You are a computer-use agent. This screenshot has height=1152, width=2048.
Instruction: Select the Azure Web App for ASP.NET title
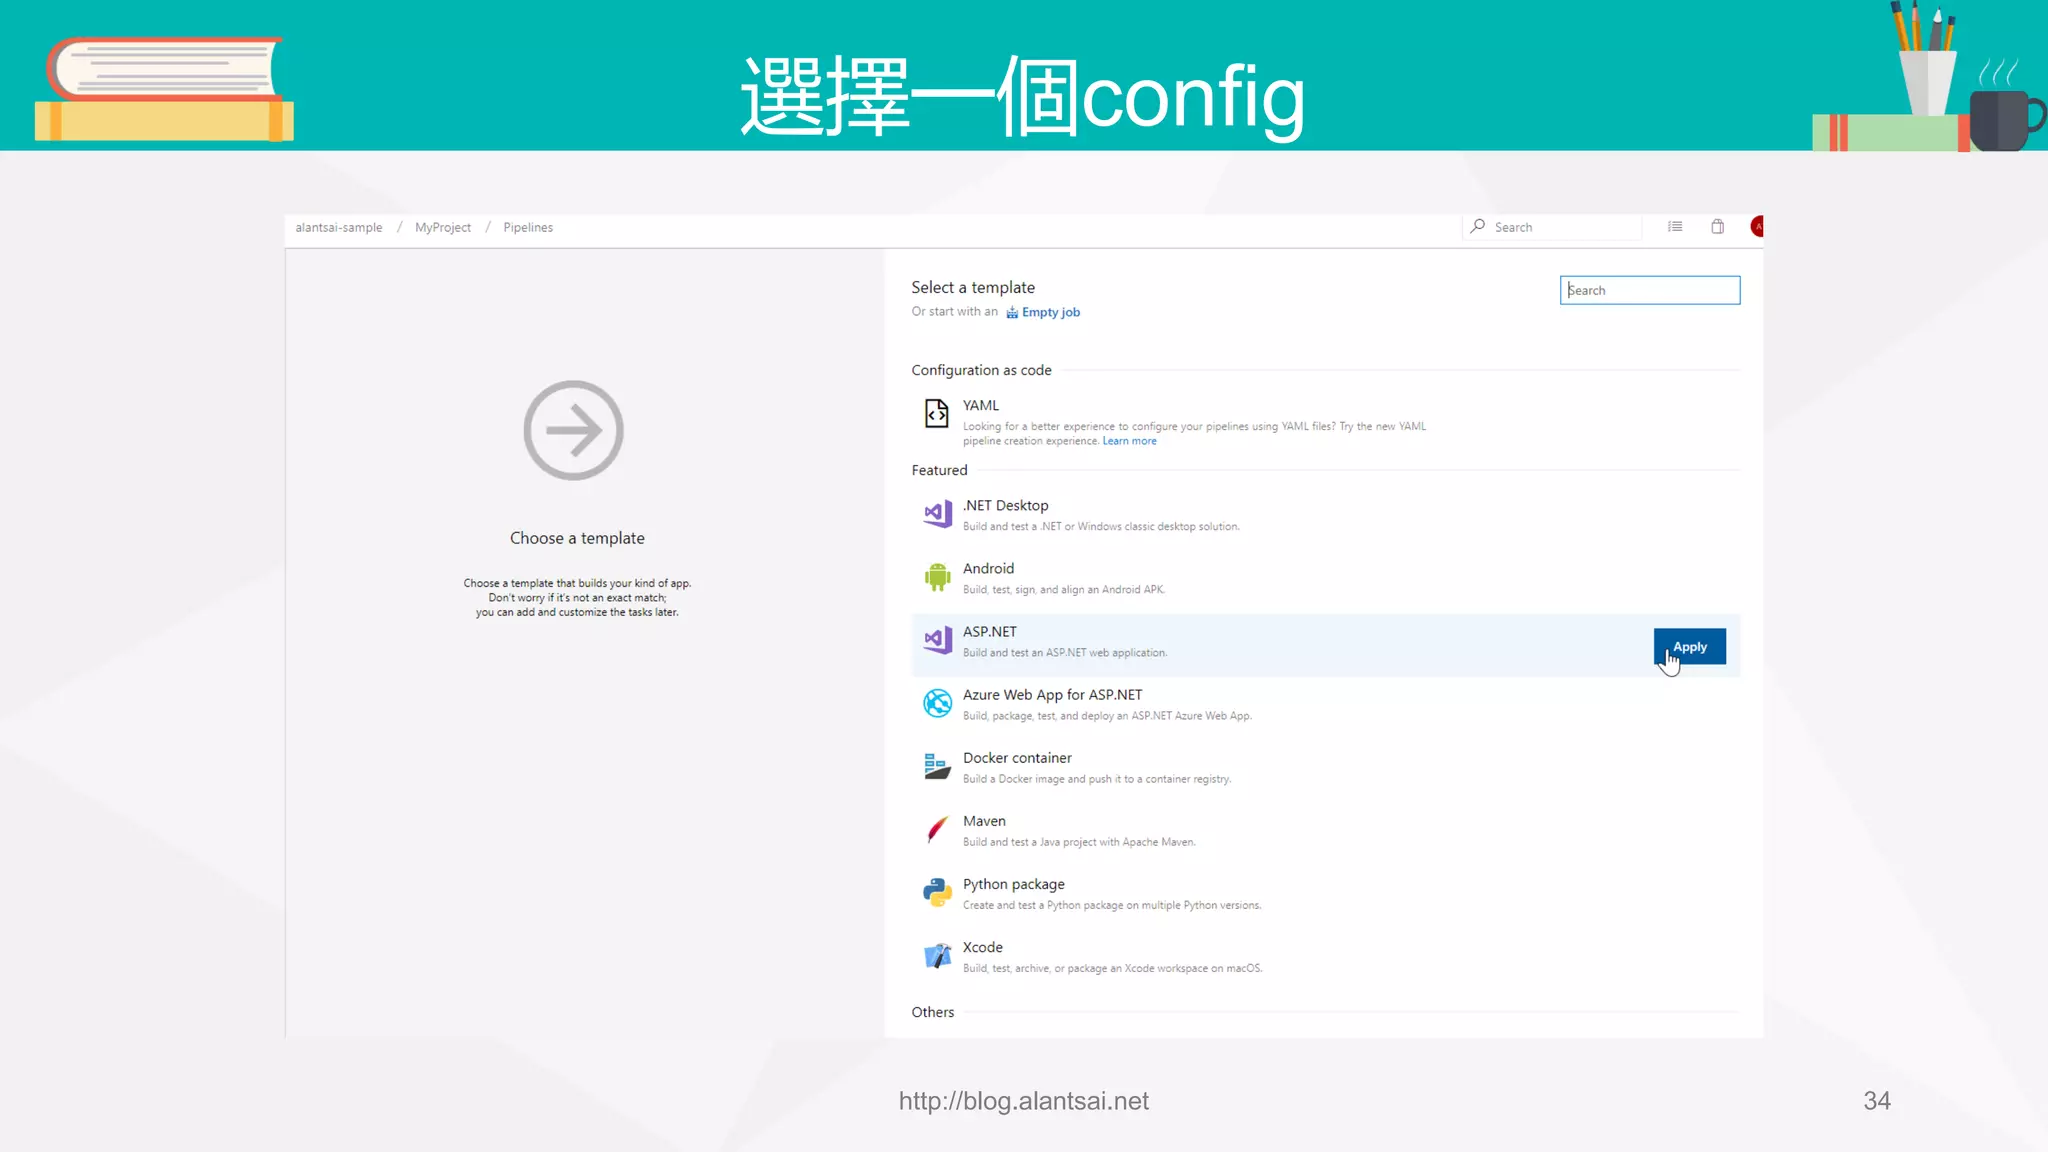coord(1052,694)
